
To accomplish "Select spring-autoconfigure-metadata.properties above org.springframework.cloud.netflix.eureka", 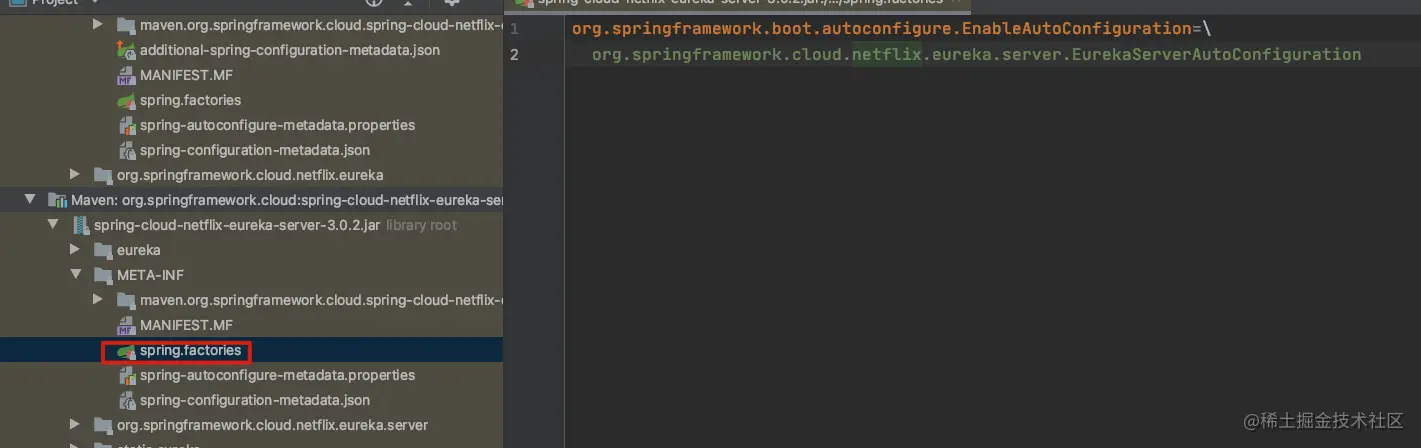I will pyautogui.click(x=277, y=125).
